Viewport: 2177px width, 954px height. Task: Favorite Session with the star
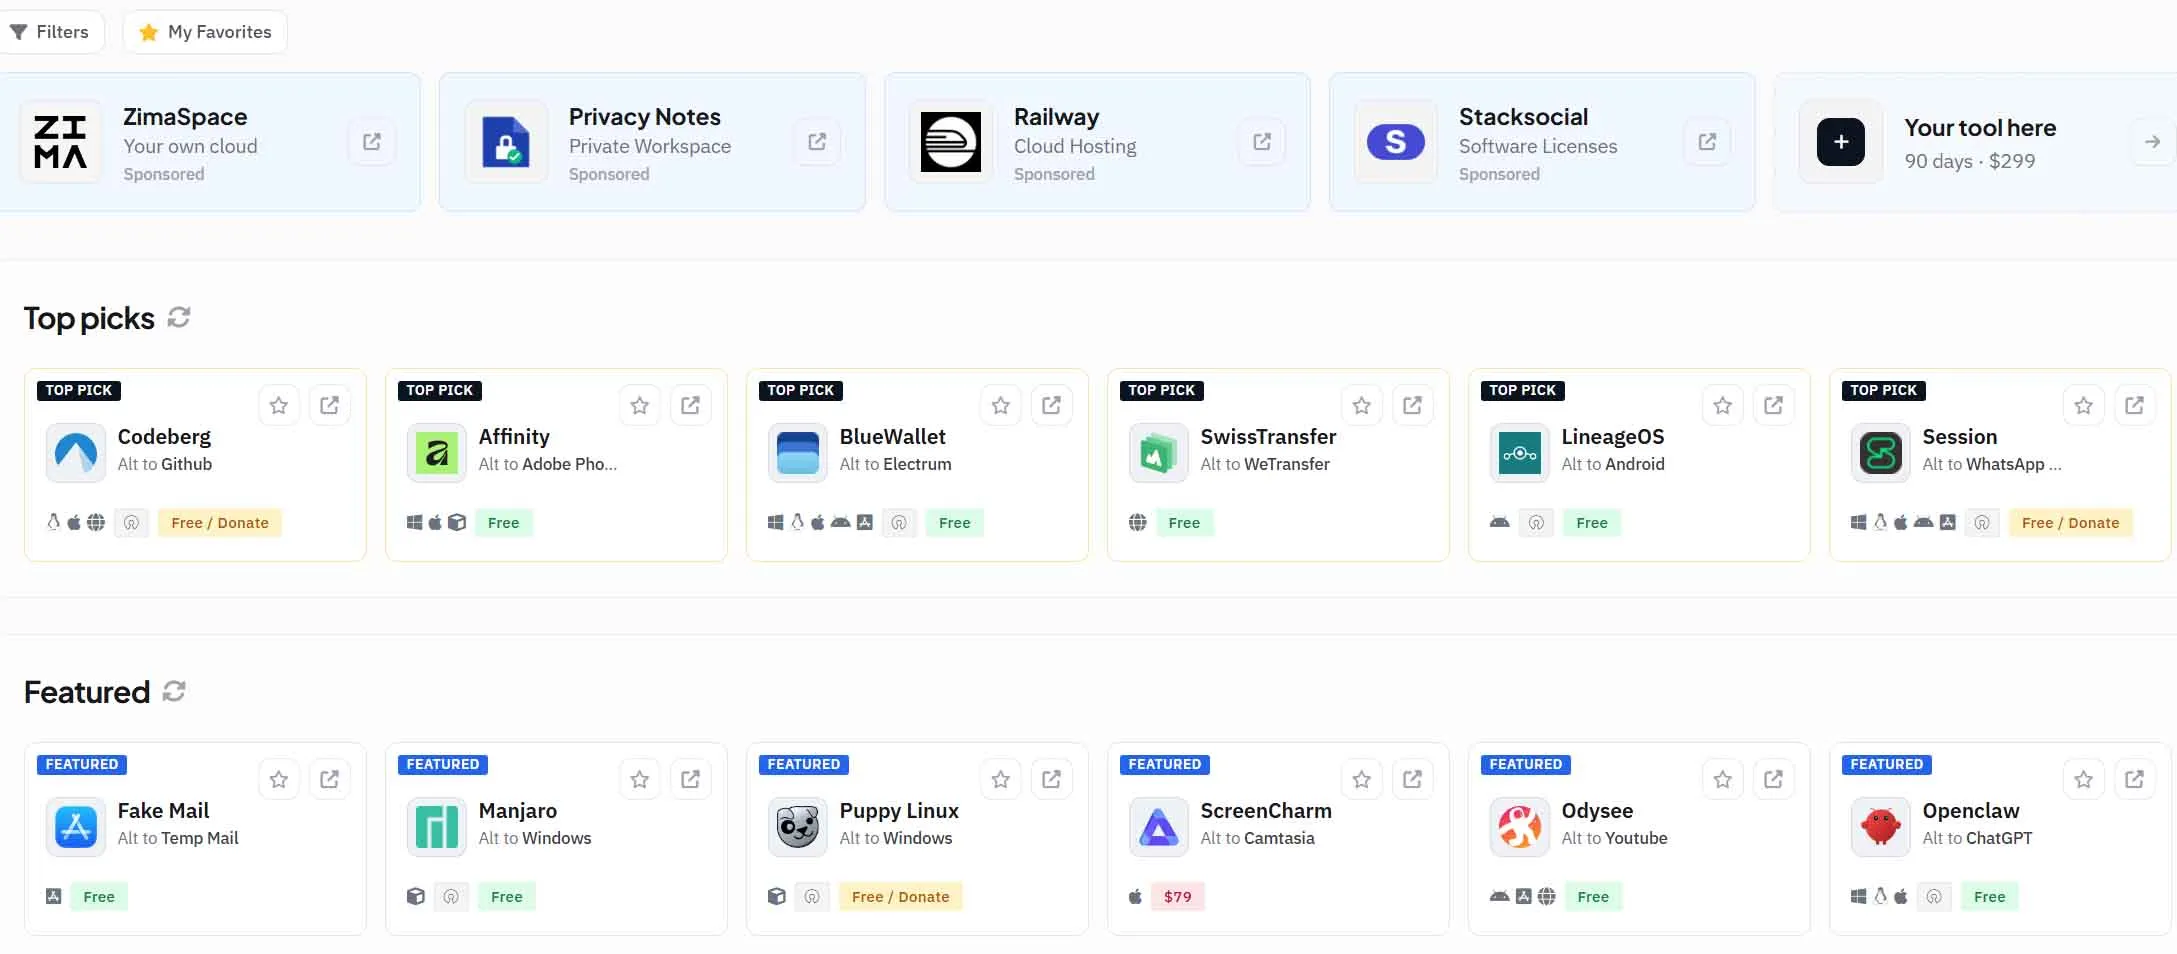pos(2084,405)
